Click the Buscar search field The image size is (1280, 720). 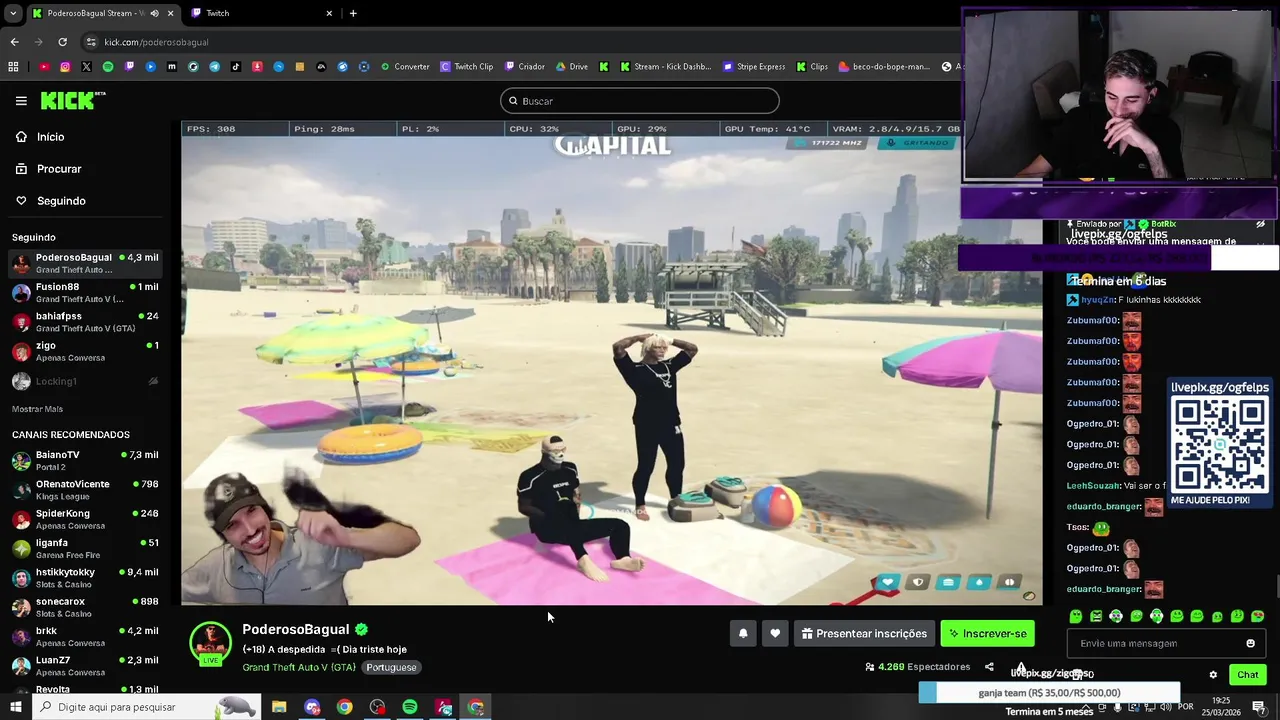tap(640, 101)
